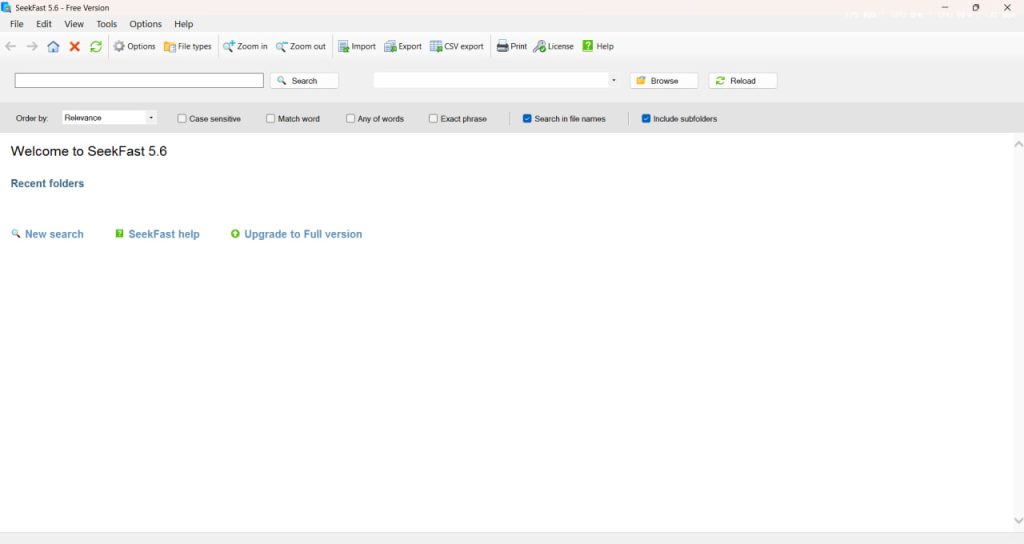Click CSV export toolbar button
Viewport: 1024px width, 544px height.
tap(456, 46)
